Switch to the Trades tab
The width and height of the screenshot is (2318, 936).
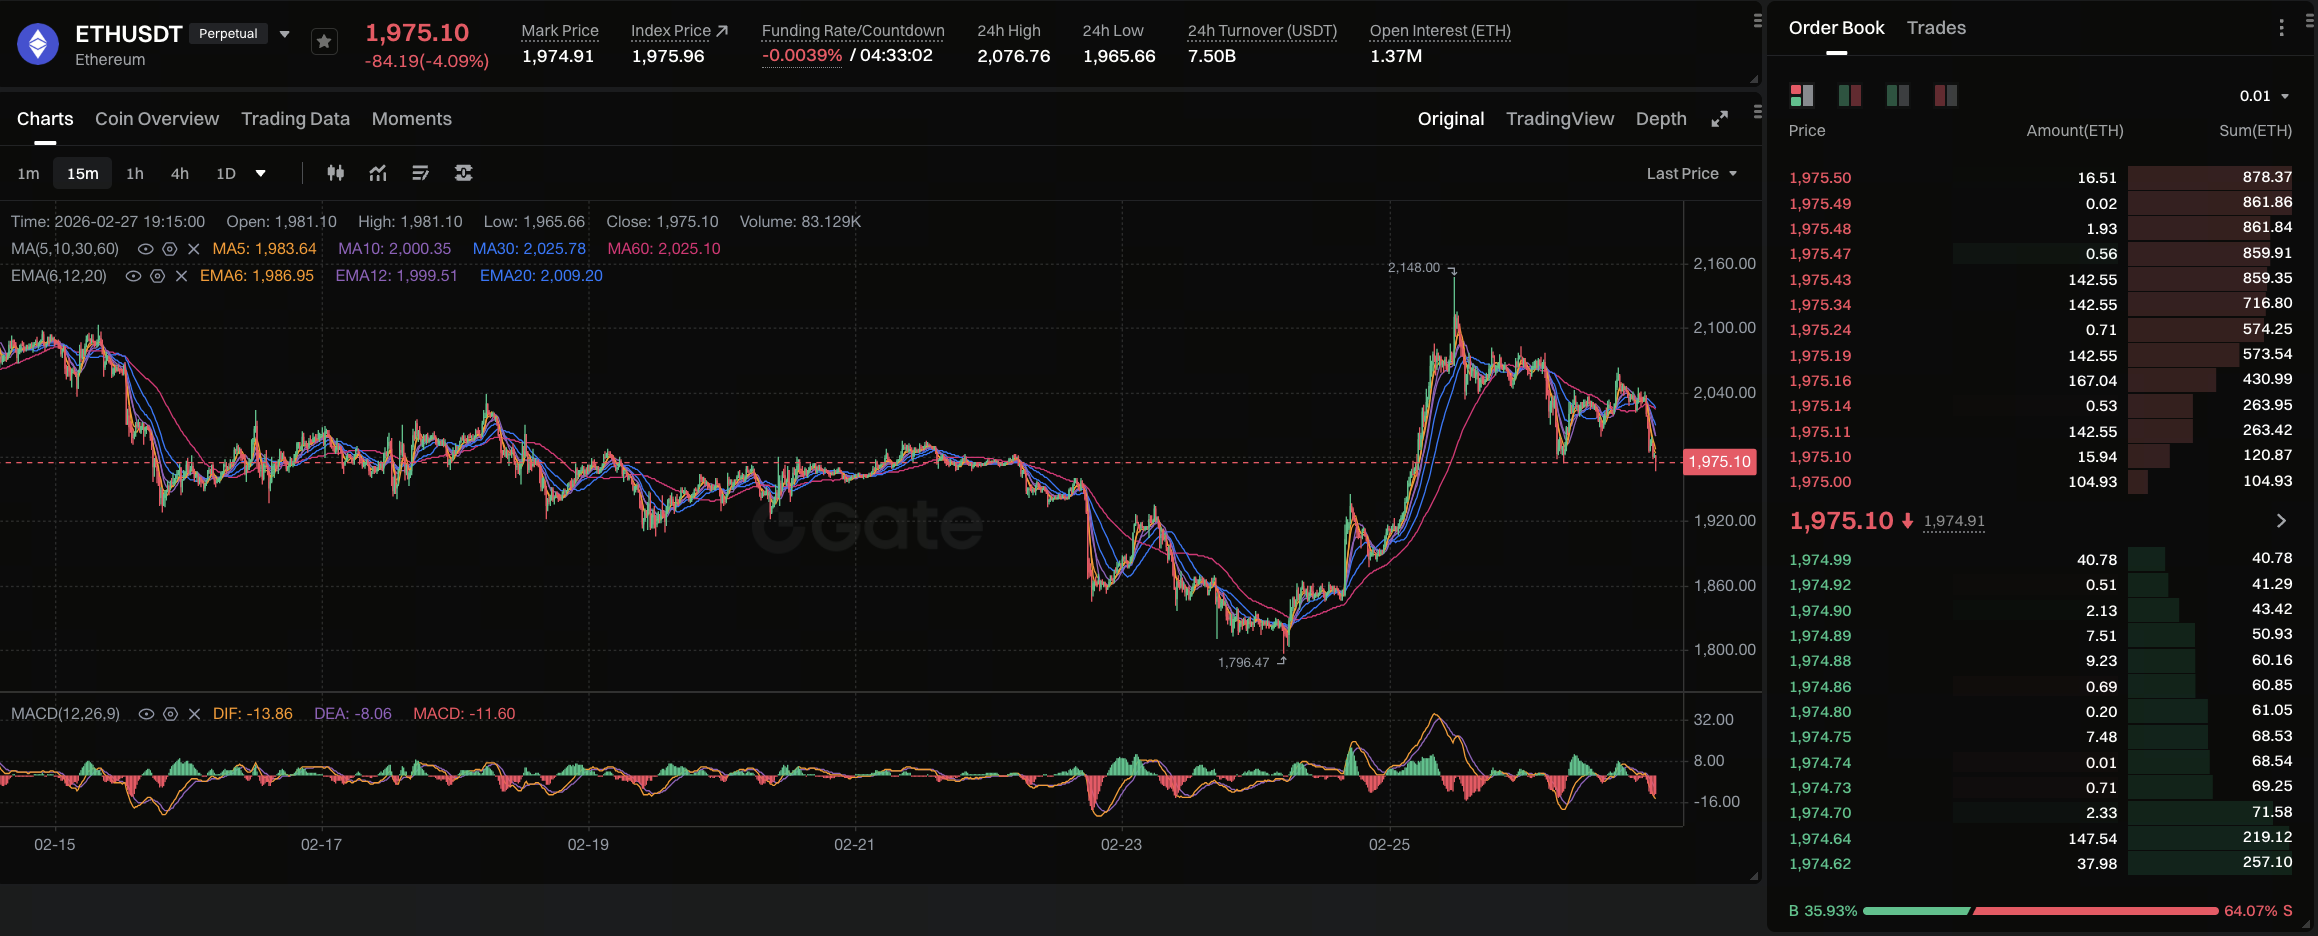tap(1936, 28)
